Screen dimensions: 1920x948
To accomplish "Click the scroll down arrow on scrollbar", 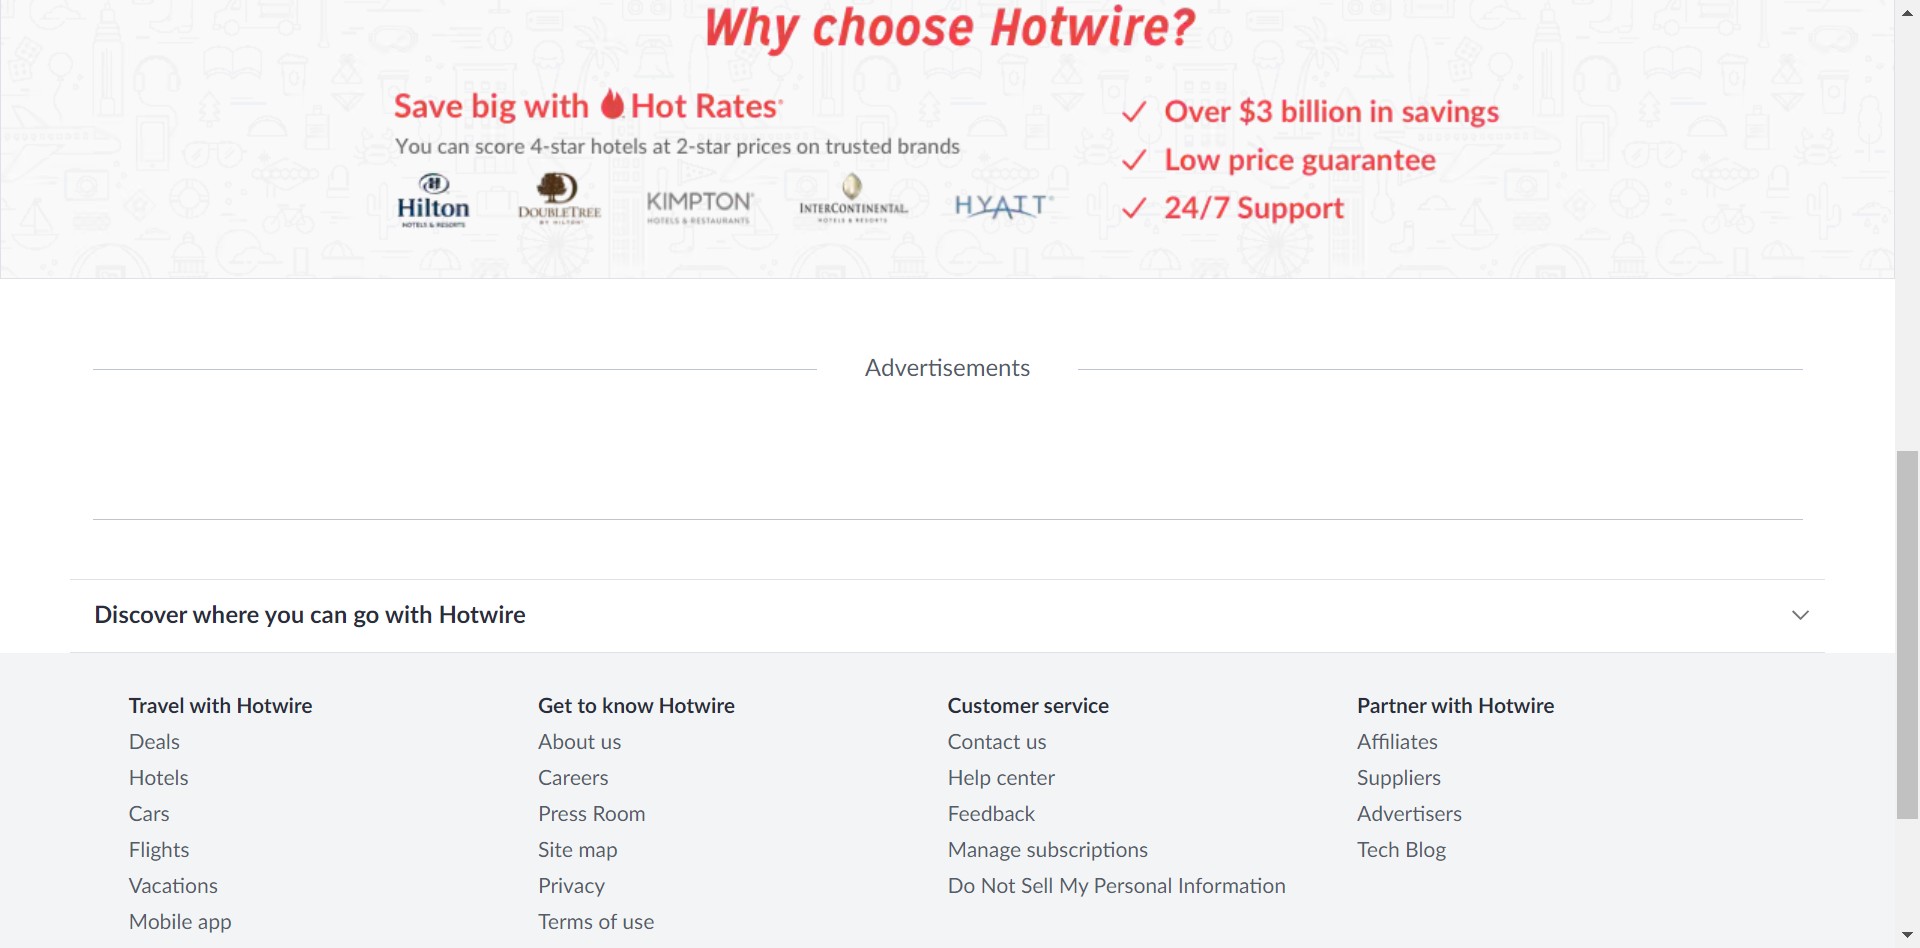I will point(1907,936).
